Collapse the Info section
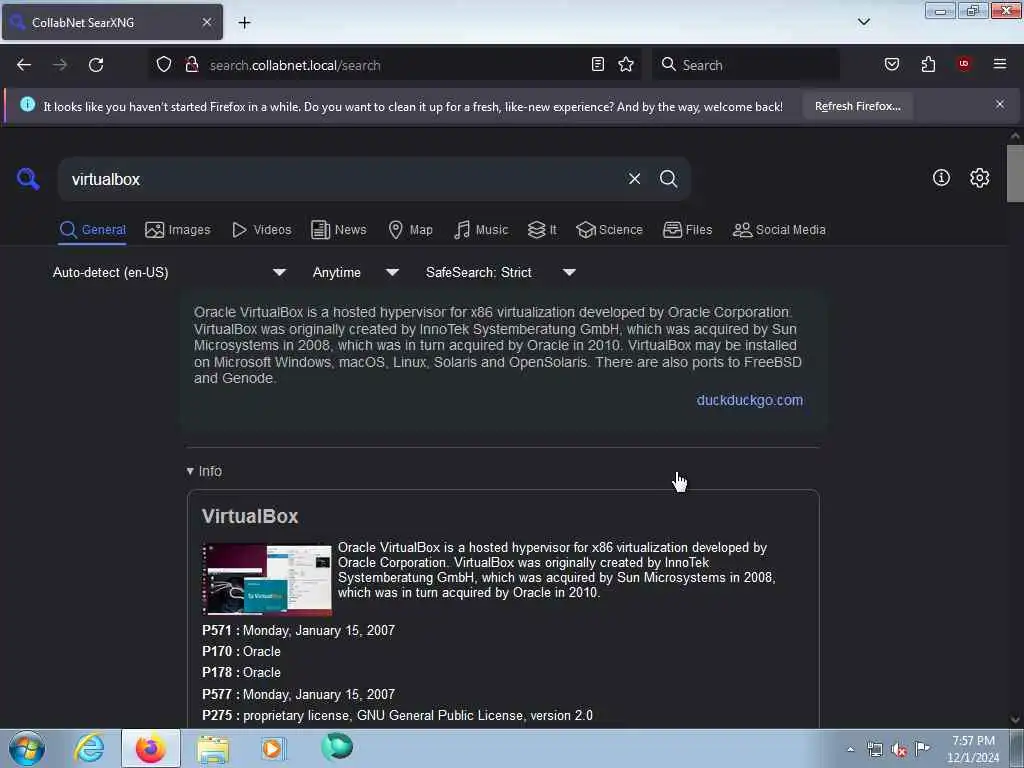This screenshot has width=1024, height=768. [x=204, y=471]
